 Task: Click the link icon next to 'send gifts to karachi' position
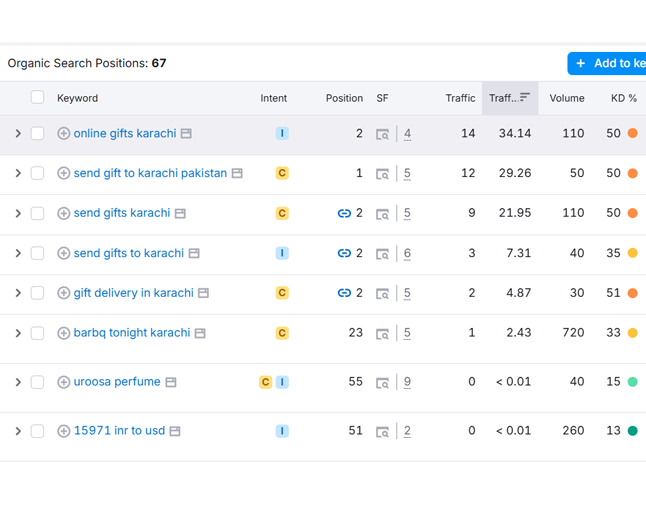[x=344, y=254]
